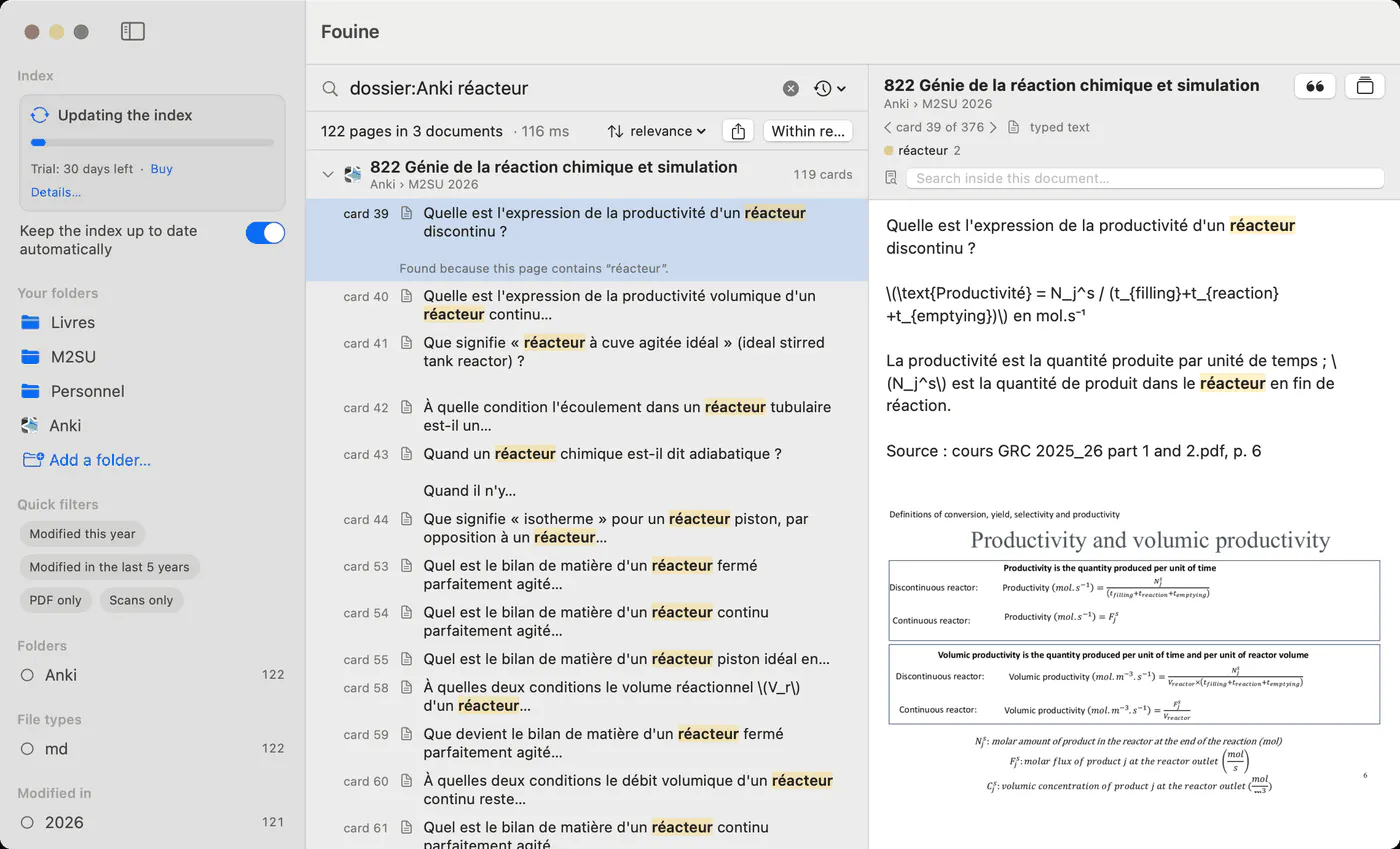
Task: Select the Anki folder filter radio
Action: tap(27, 675)
